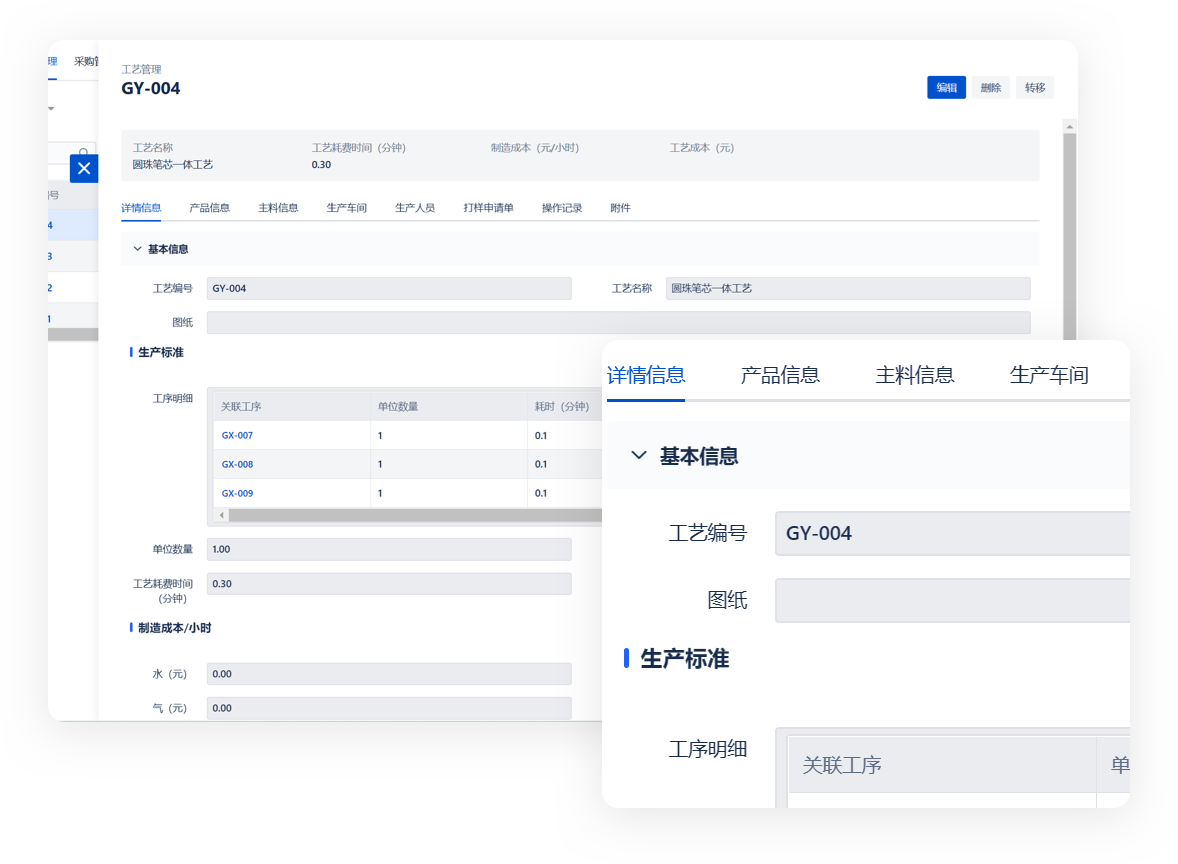
Task: Open the GX-007 process link
Action: (237, 435)
